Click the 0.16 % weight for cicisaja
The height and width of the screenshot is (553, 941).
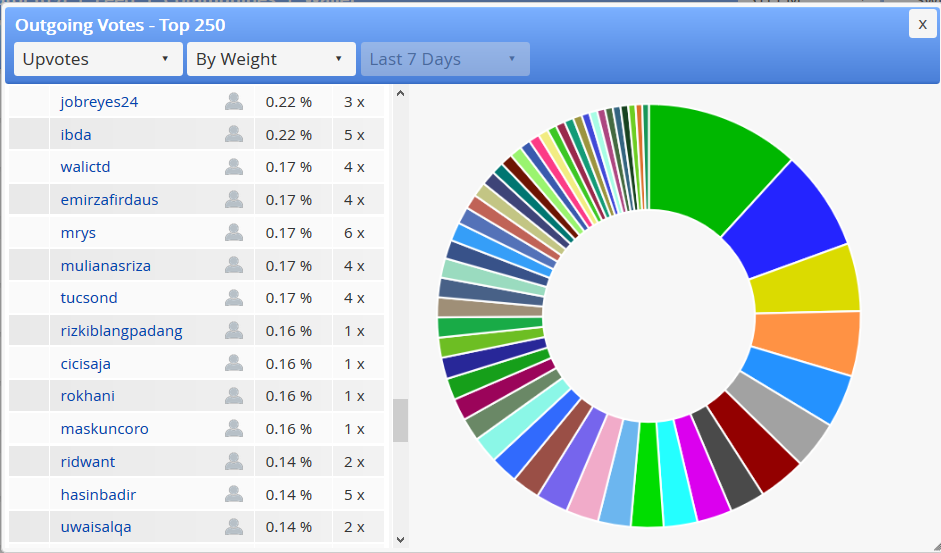point(289,364)
